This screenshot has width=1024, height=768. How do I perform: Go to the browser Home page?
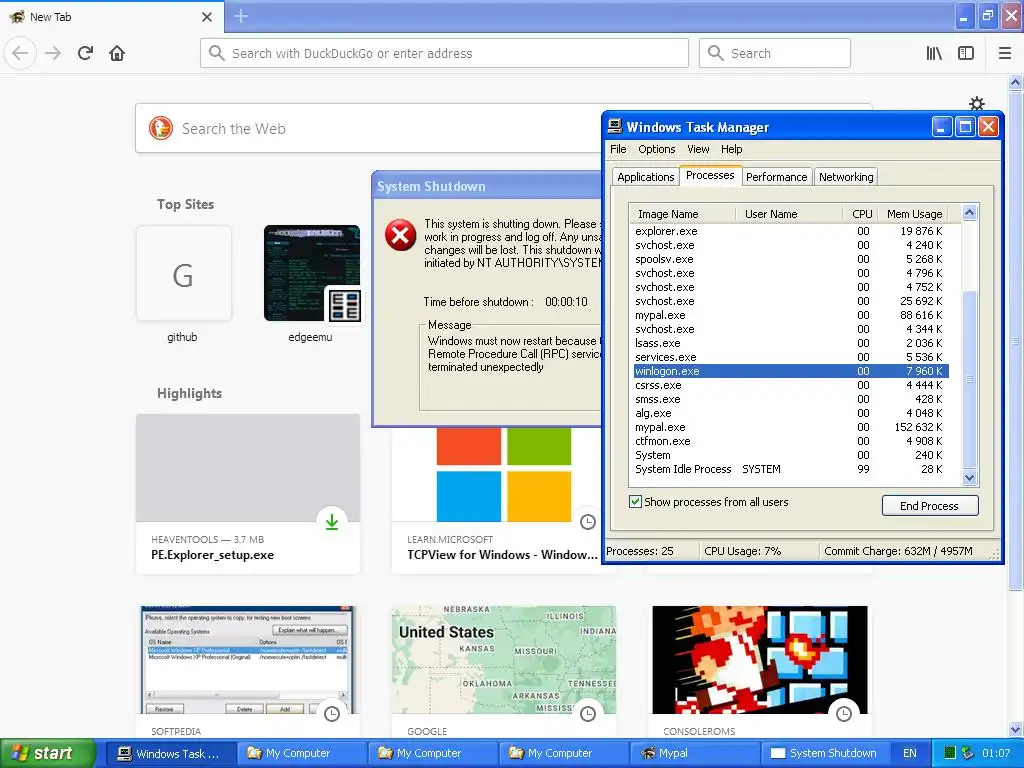[117, 53]
